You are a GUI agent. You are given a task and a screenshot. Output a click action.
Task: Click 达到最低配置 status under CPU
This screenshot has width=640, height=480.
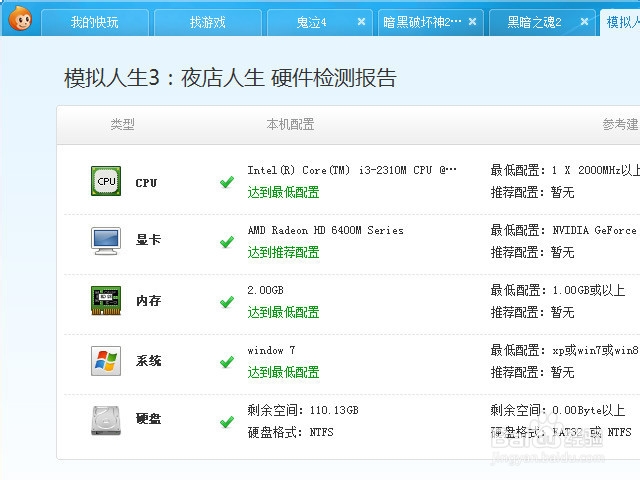click(283, 192)
